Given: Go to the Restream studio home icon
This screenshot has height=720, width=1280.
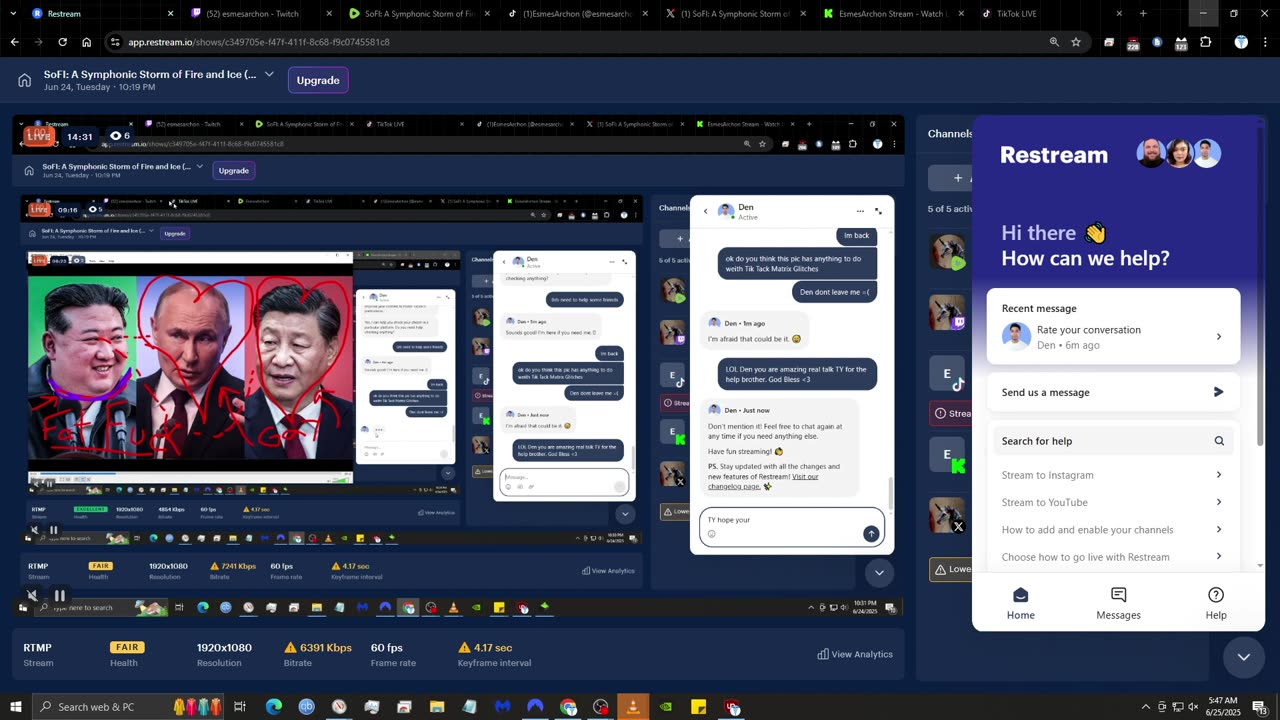Looking at the screenshot, I should tap(24, 80).
